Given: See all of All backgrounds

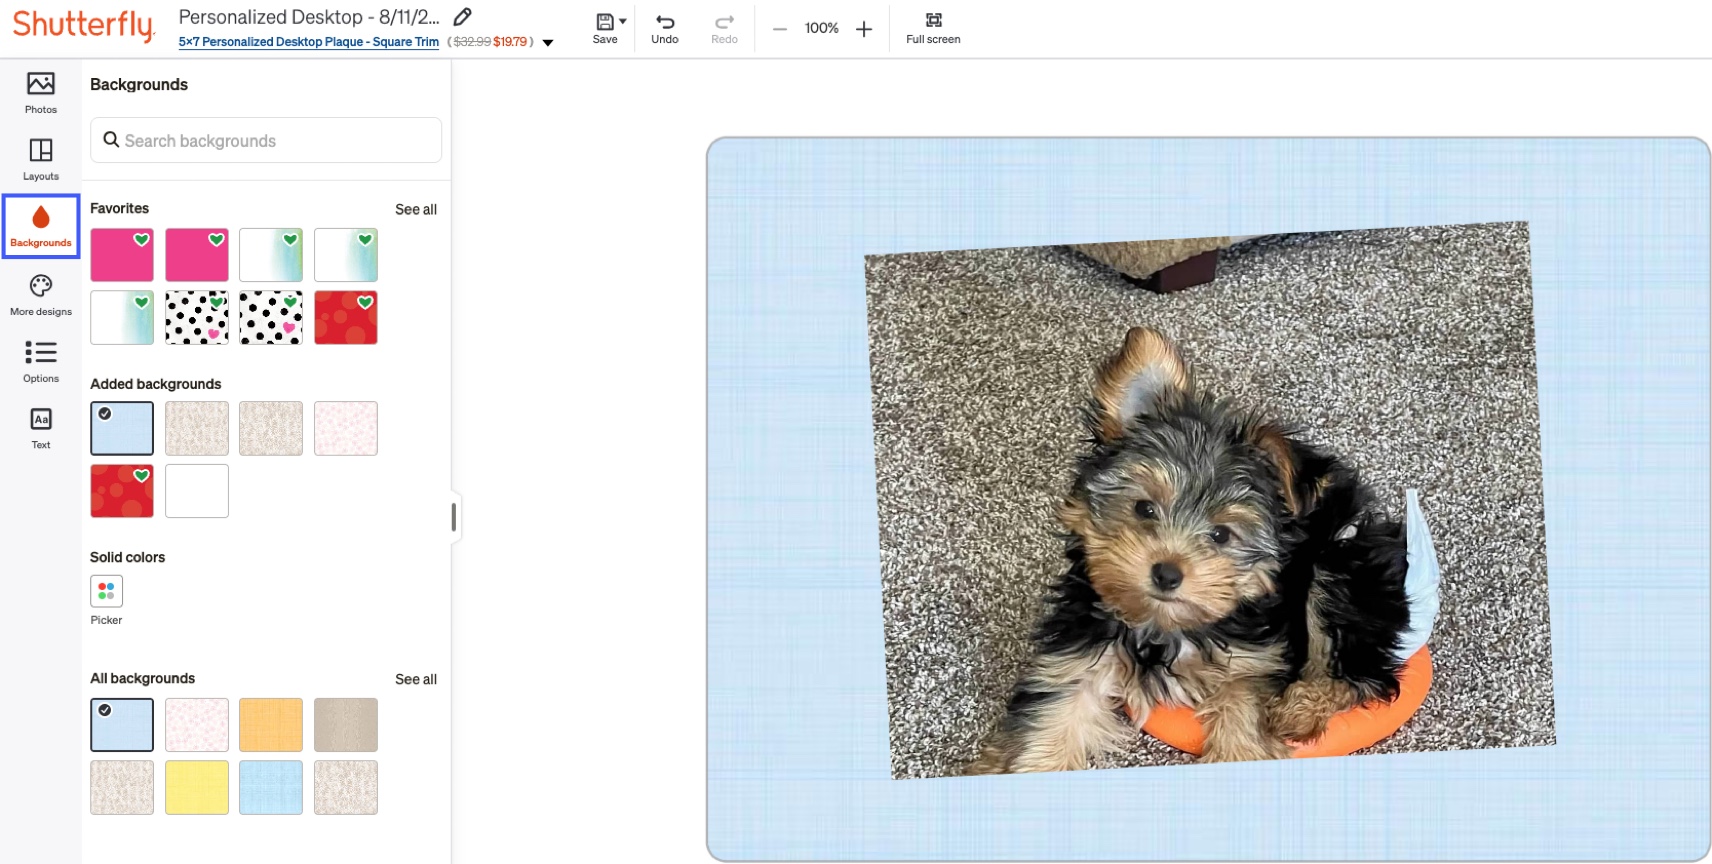Looking at the screenshot, I should [x=416, y=679].
